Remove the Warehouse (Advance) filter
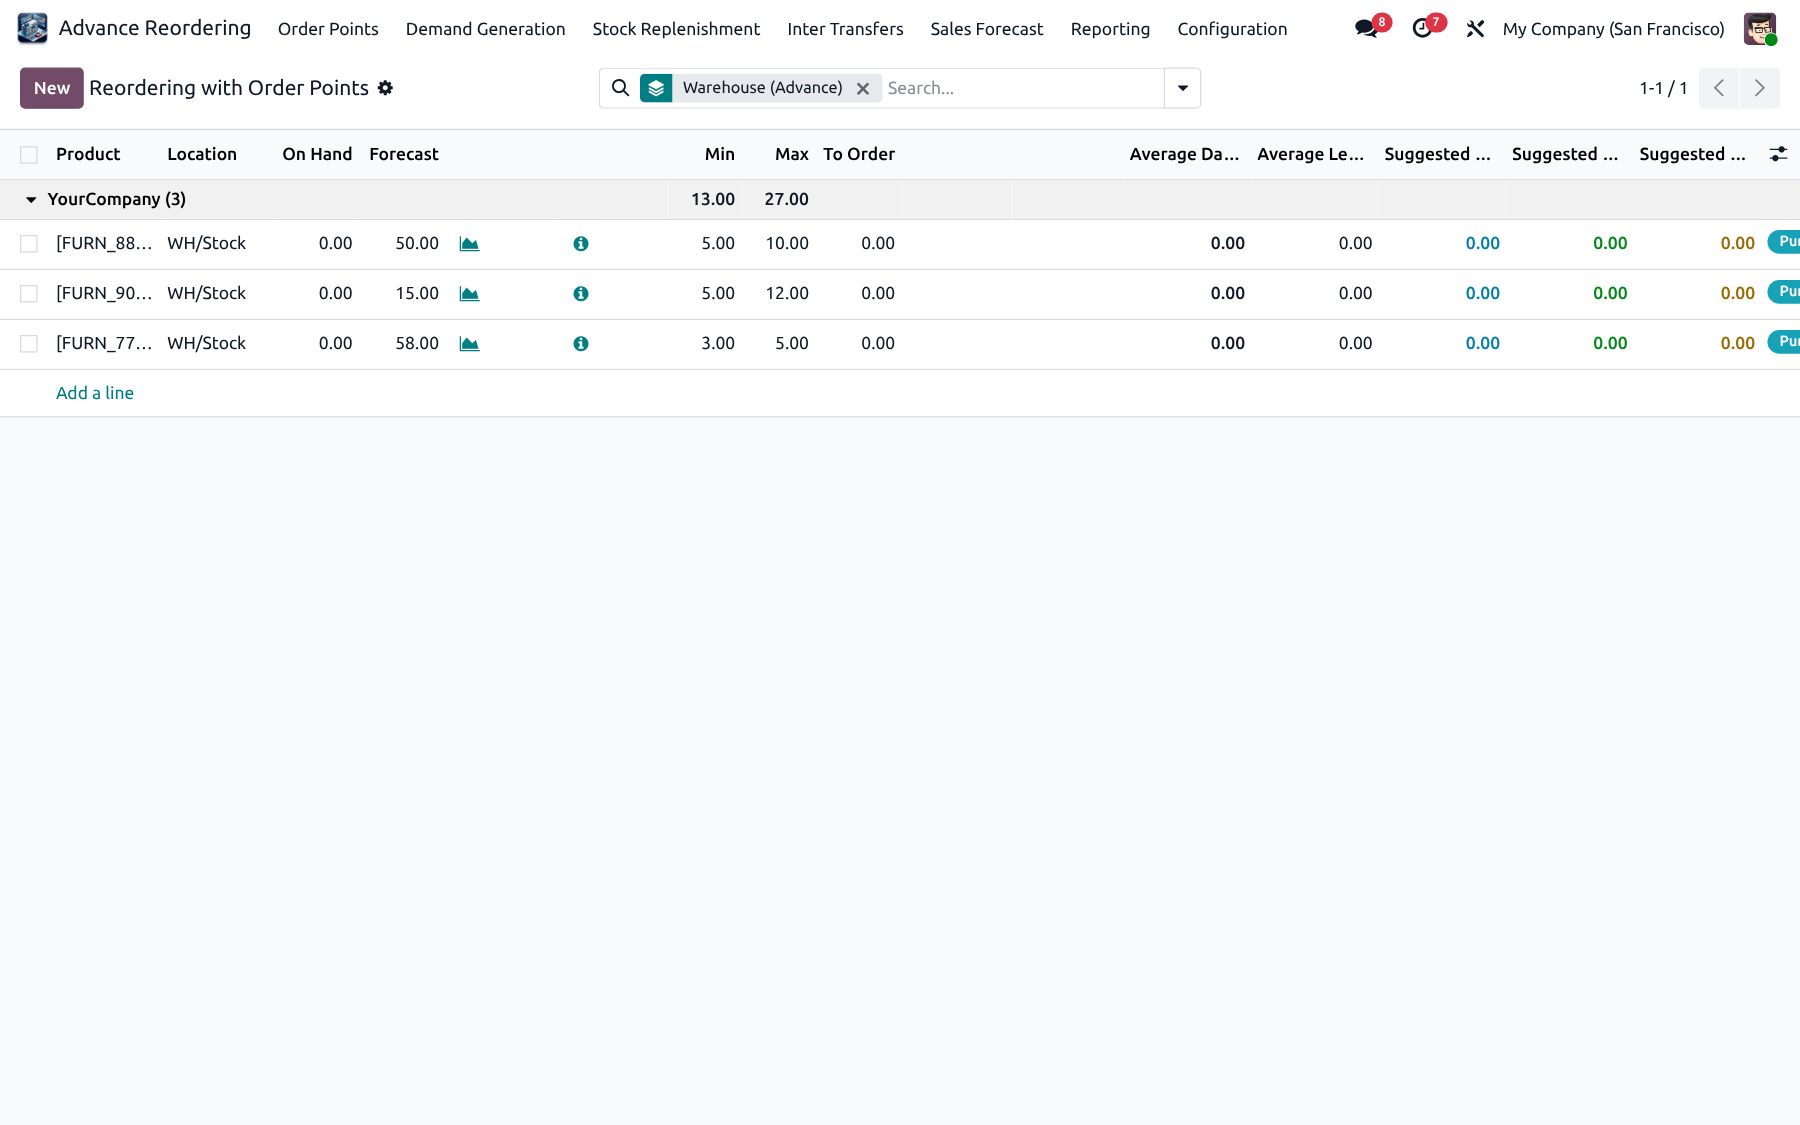This screenshot has height=1125, width=1800. (x=863, y=88)
